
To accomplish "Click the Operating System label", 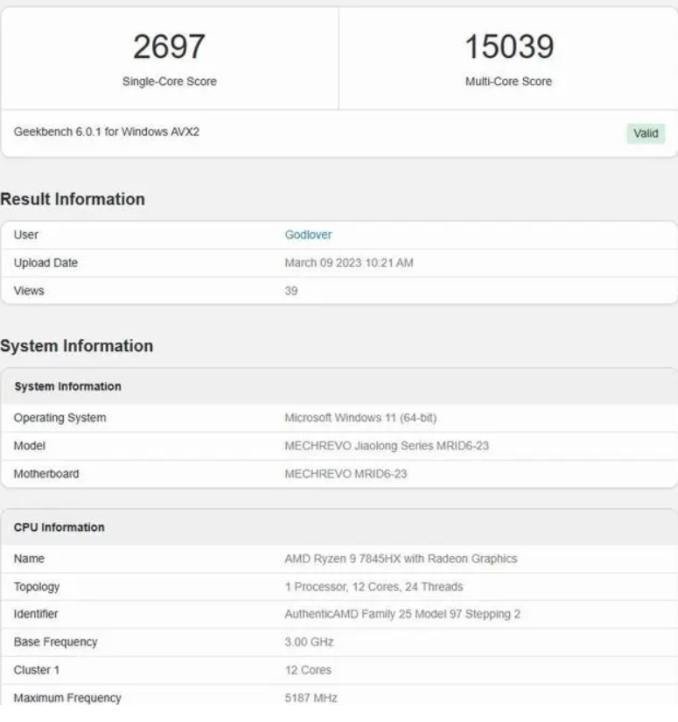I will [60, 418].
